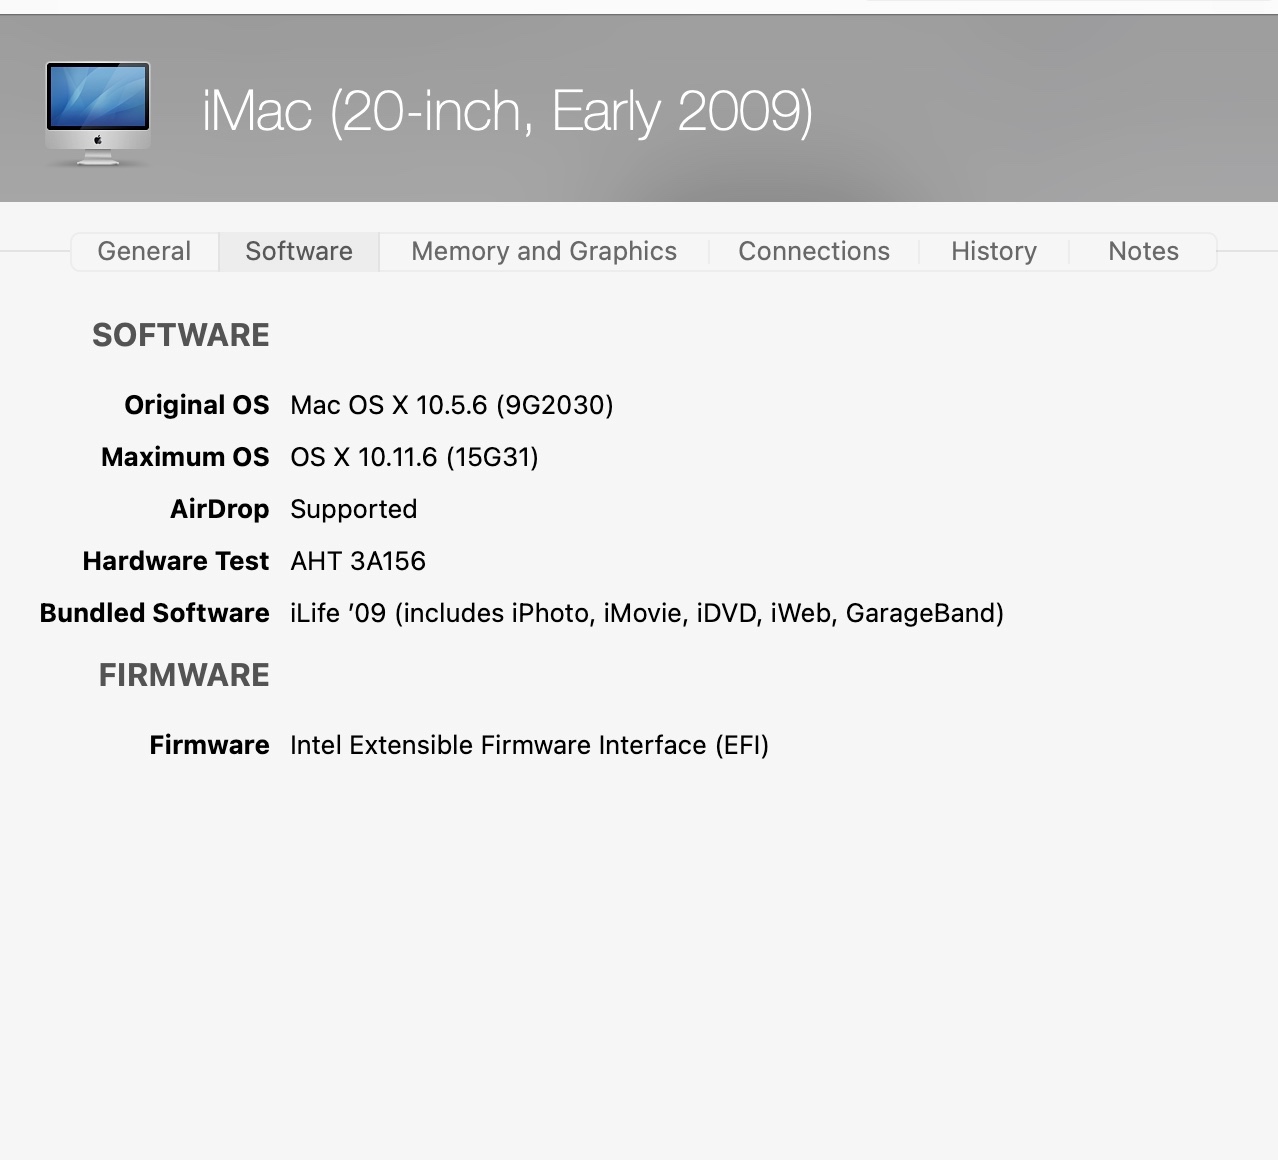
Task: Click the "Hardware Test" label
Action: (x=176, y=561)
